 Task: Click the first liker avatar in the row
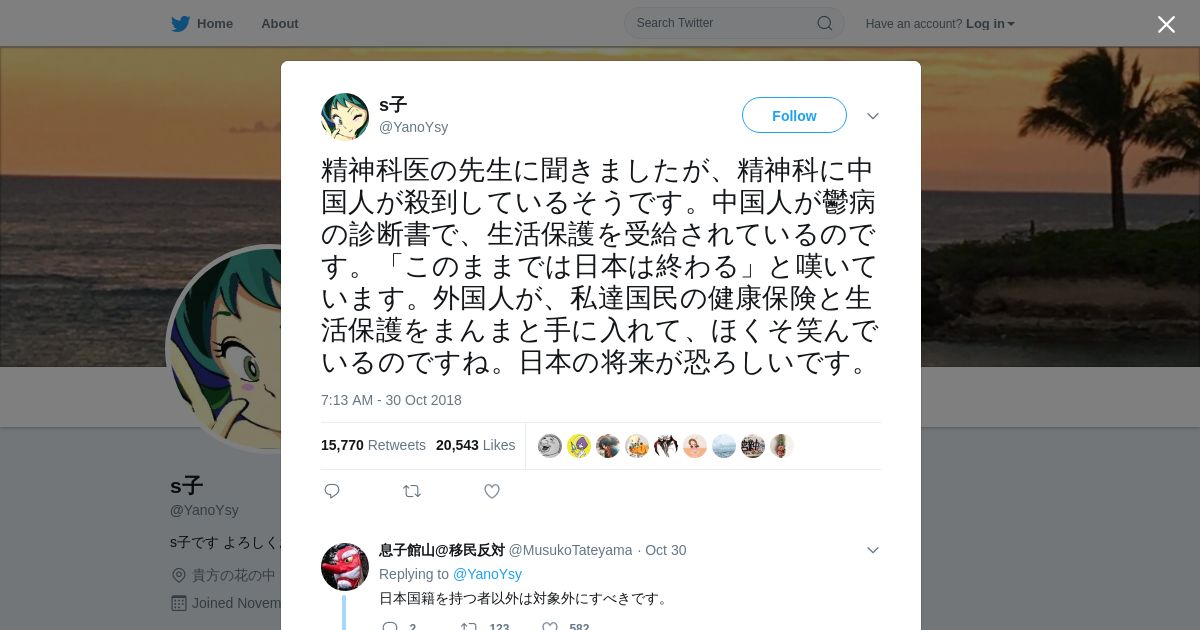[x=550, y=446]
